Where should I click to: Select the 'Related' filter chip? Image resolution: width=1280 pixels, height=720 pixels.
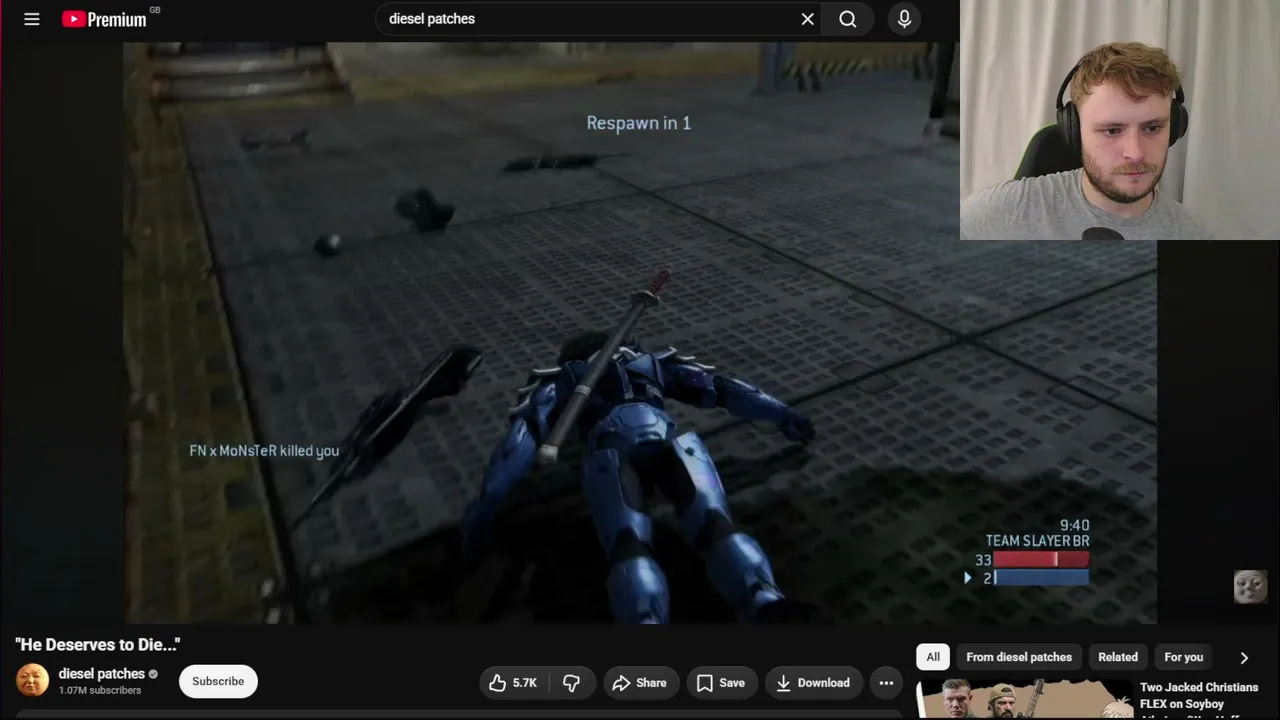[1118, 657]
